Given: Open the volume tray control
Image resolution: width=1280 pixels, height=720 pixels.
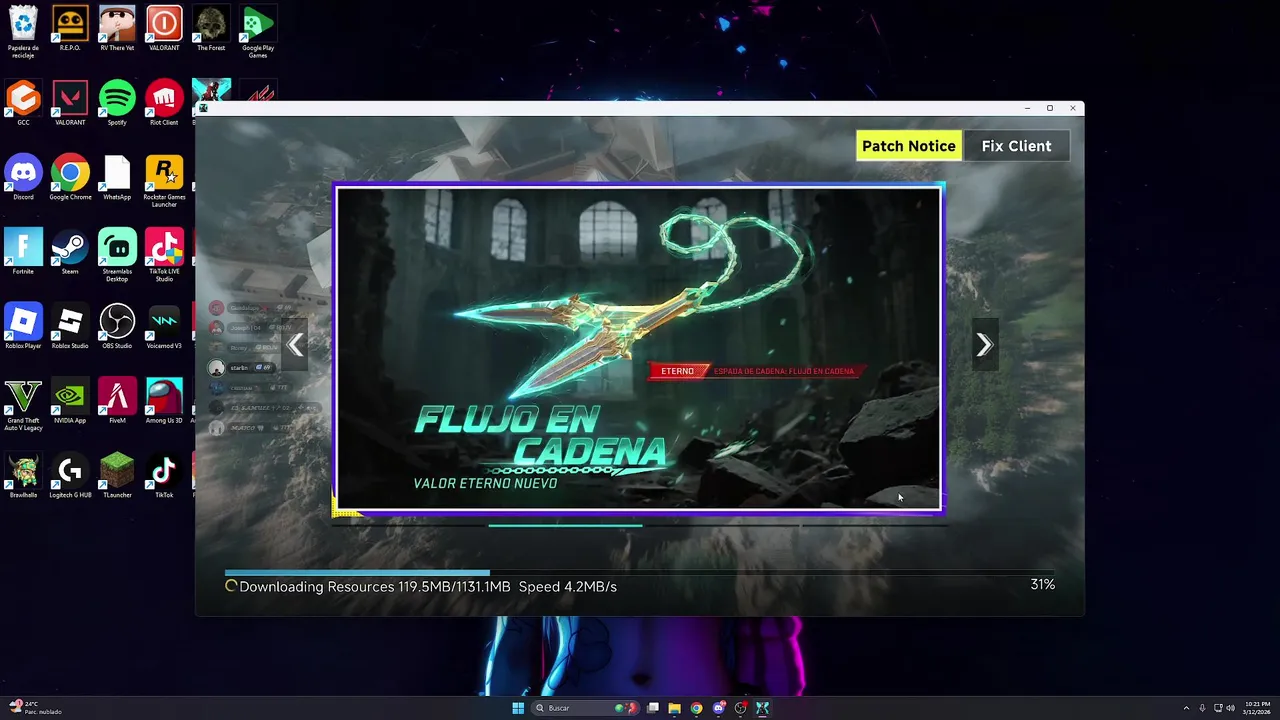Looking at the screenshot, I should [x=1230, y=708].
